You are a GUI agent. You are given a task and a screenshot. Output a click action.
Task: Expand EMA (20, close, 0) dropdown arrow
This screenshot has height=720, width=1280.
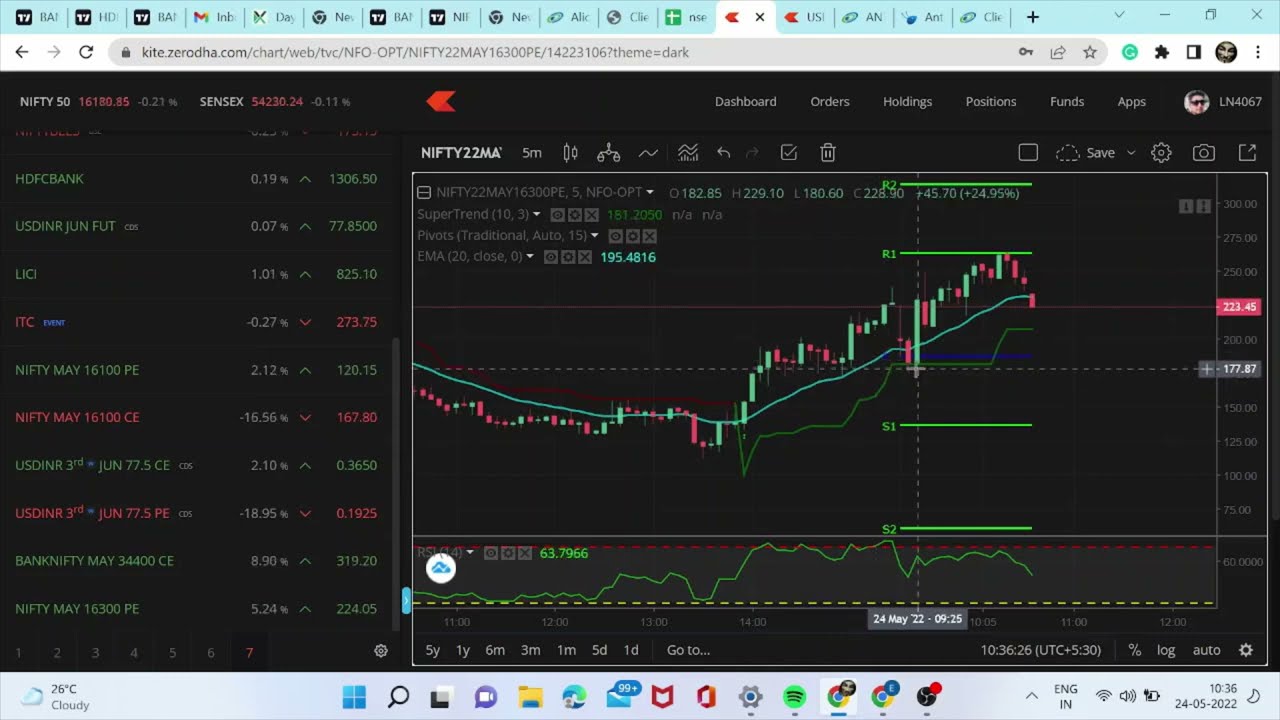pyautogui.click(x=530, y=257)
